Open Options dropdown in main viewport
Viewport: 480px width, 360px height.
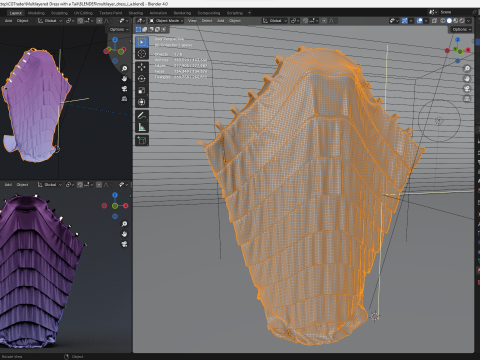coord(462,29)
